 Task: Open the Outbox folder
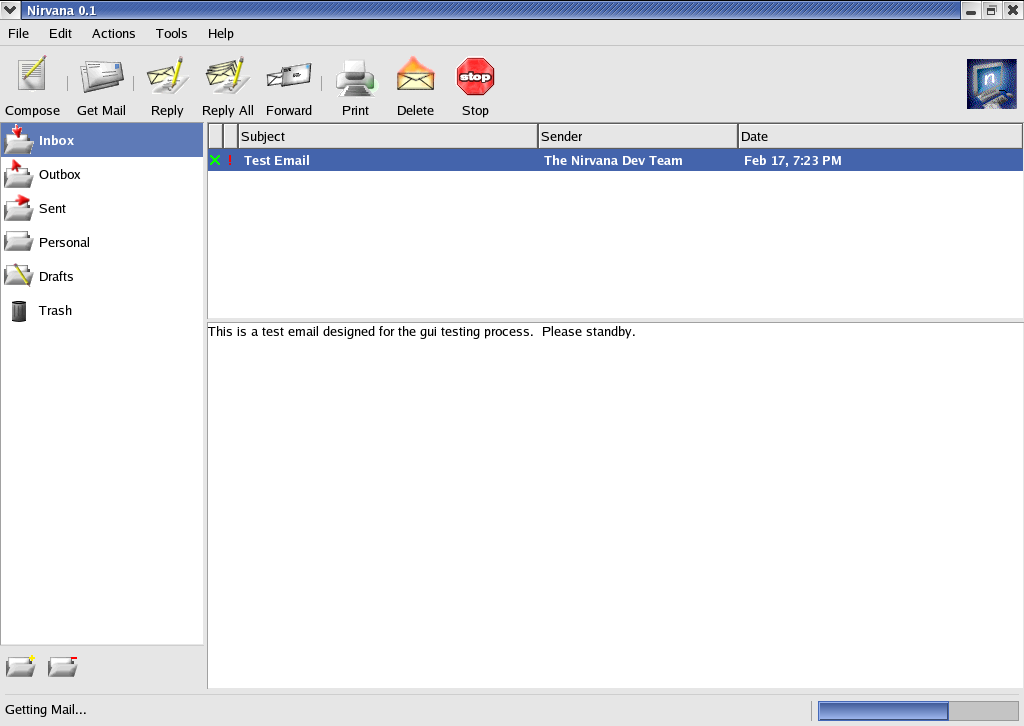(x=59, y=175)
